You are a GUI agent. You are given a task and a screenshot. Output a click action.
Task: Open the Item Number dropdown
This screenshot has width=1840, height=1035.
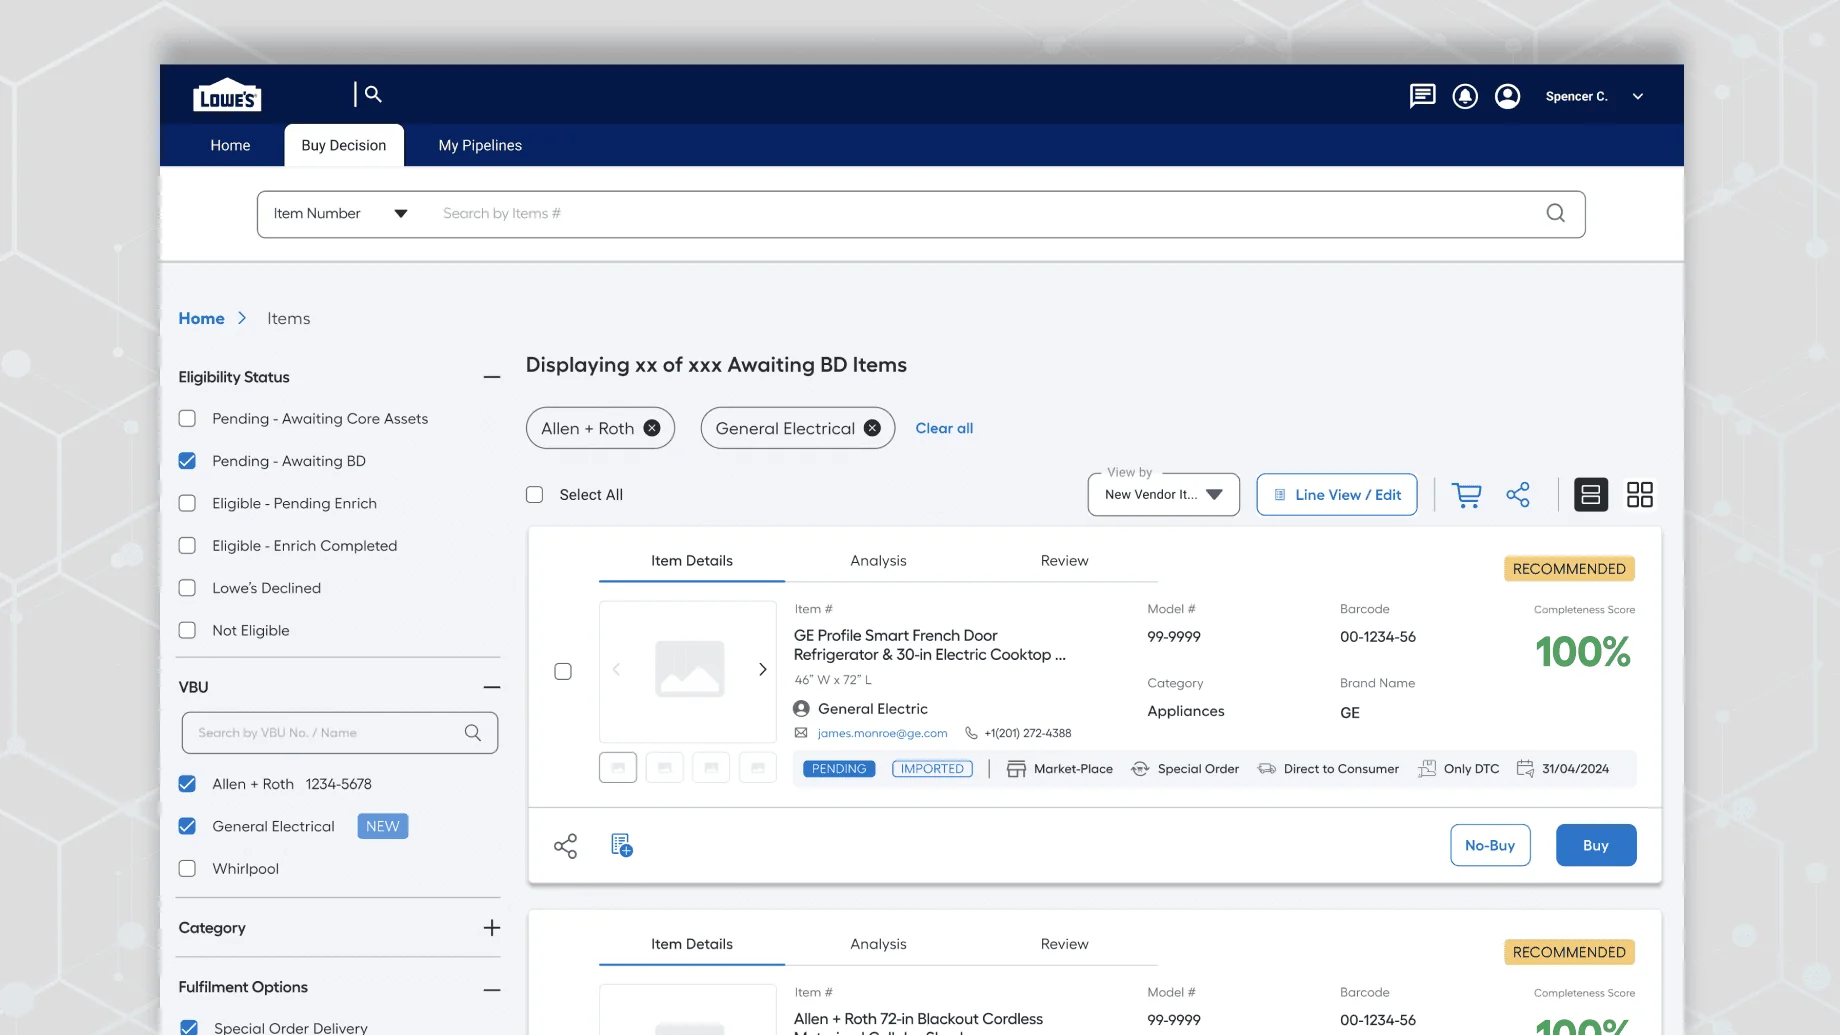[x=341, y=214]
